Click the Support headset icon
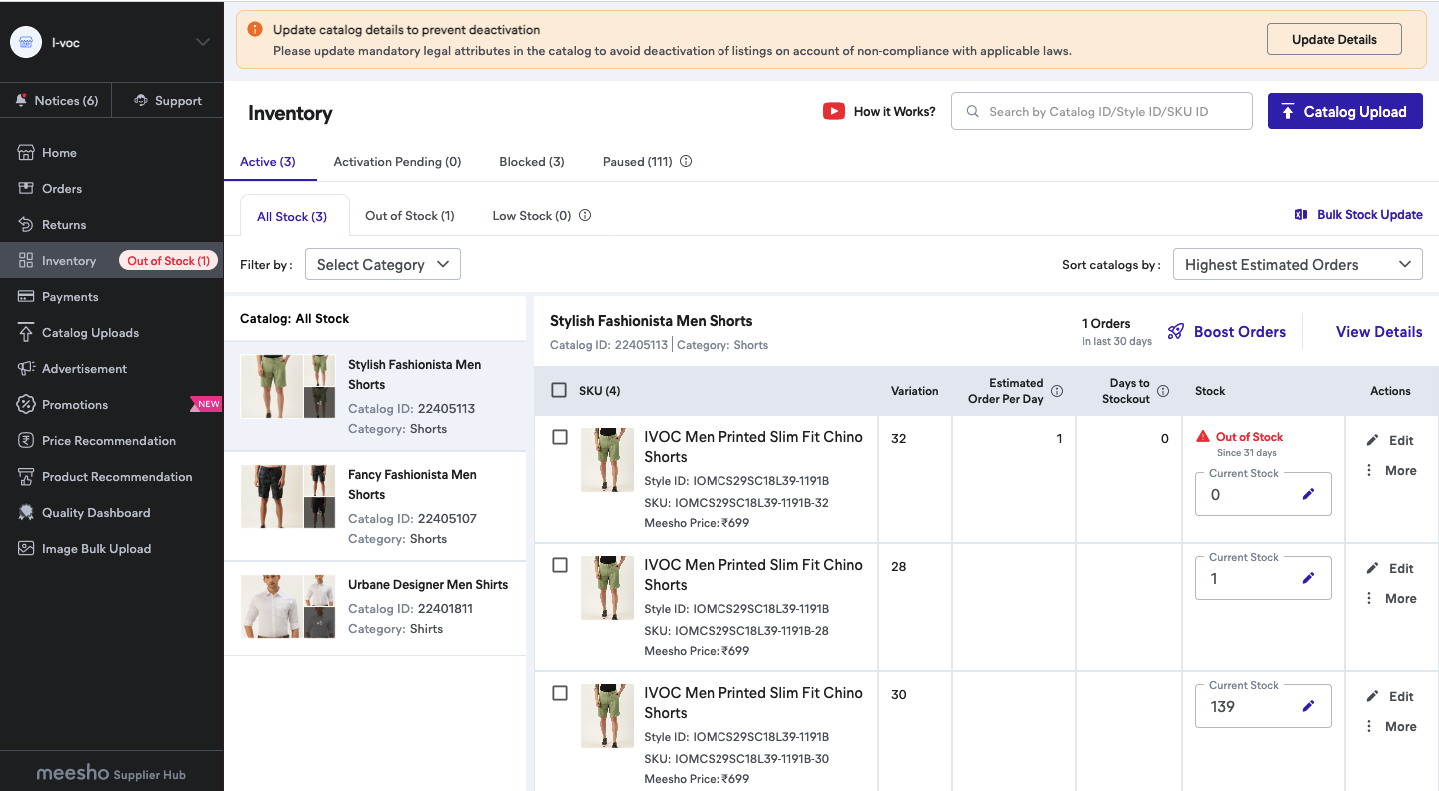Screen dimensions: 1439x791 point(141,101)
